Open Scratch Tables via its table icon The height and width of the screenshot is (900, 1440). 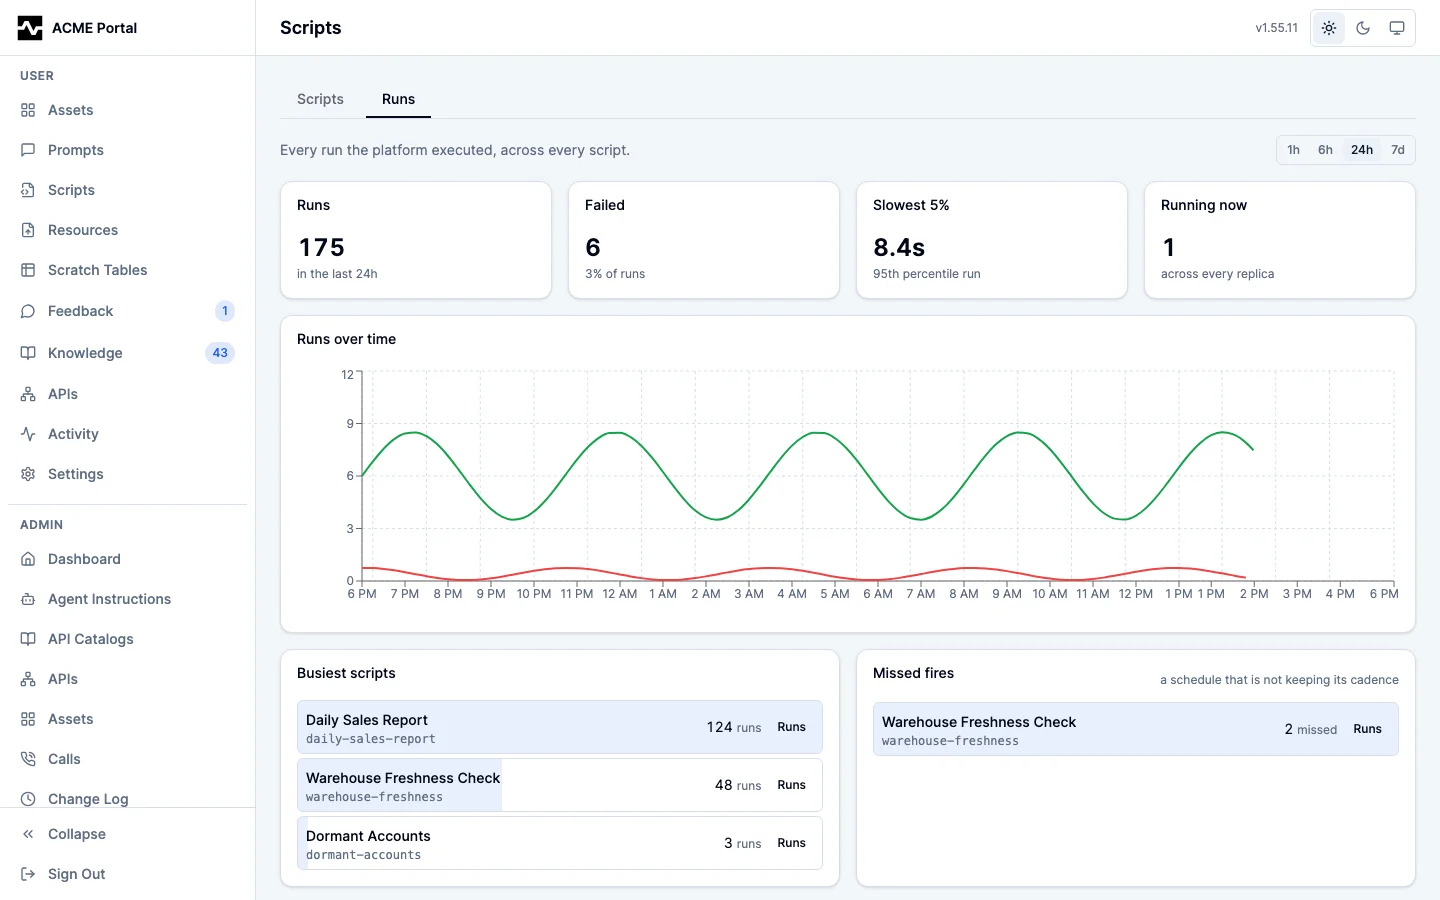pos(28,270)
